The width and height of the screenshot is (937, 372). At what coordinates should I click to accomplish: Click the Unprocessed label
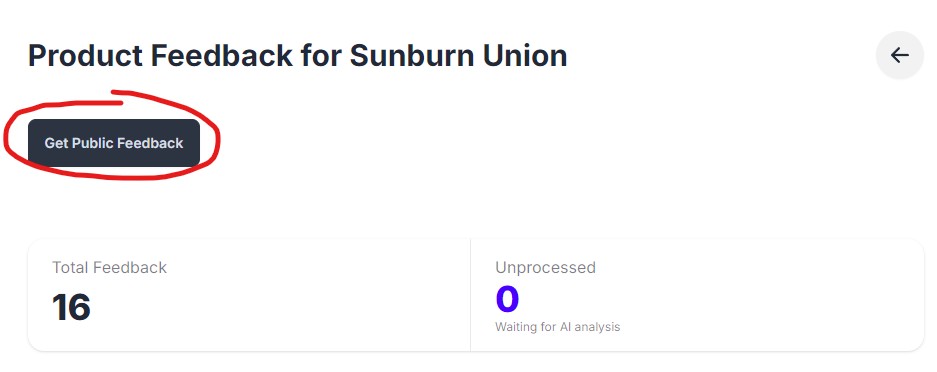point(546,268)
